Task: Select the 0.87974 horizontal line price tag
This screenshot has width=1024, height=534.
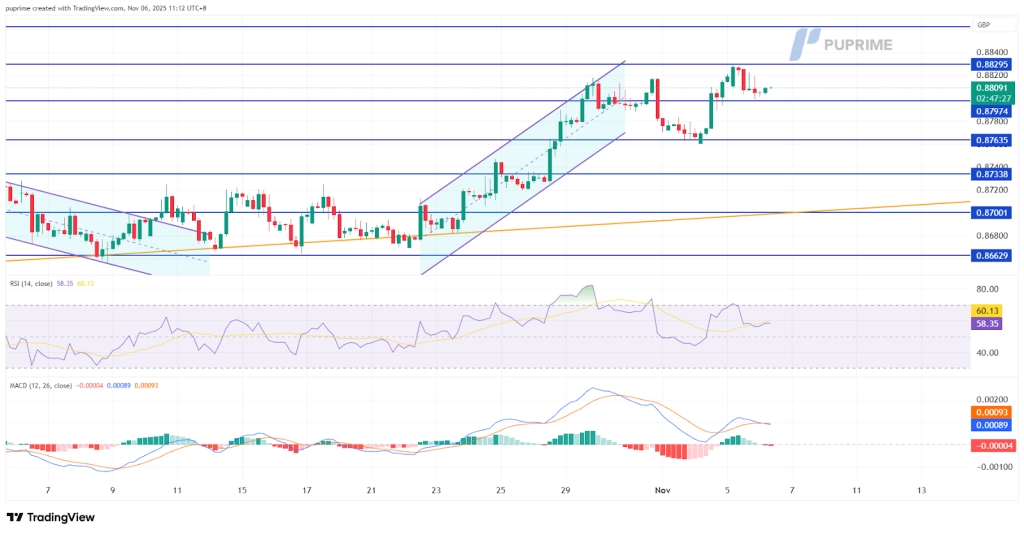Action: pyautogui.click(x=991, y=111)
